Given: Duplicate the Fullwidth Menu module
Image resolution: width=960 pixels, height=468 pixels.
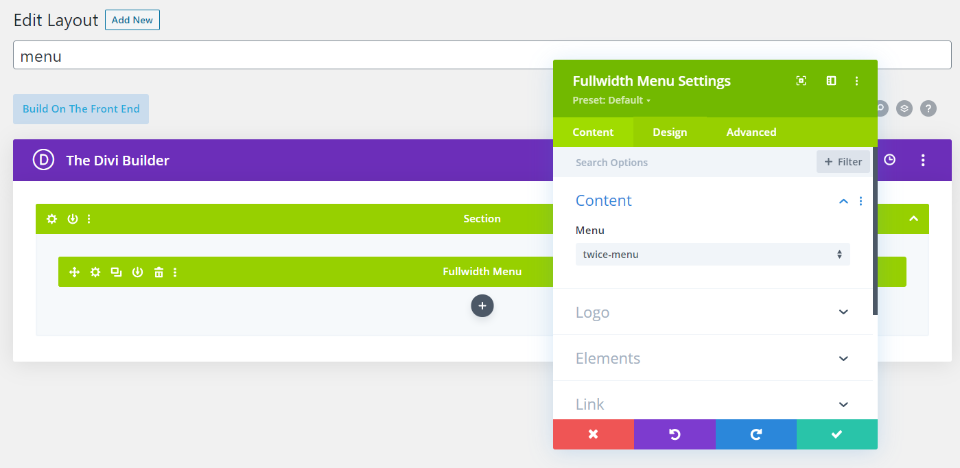Looking at the screenshot, I should tap(116, 272).
